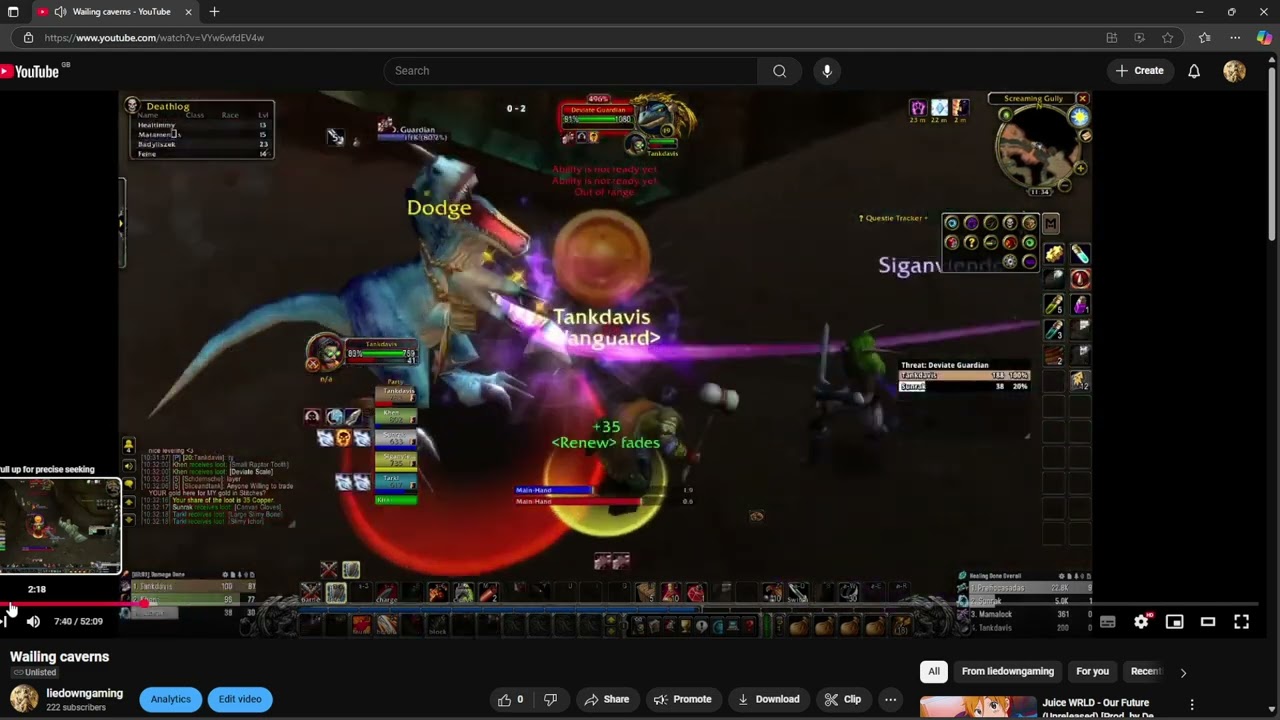Viewport: 1280px width, 720px height.
Task: Toggle subtitles/closed captions
Action: click(1108, 622)
